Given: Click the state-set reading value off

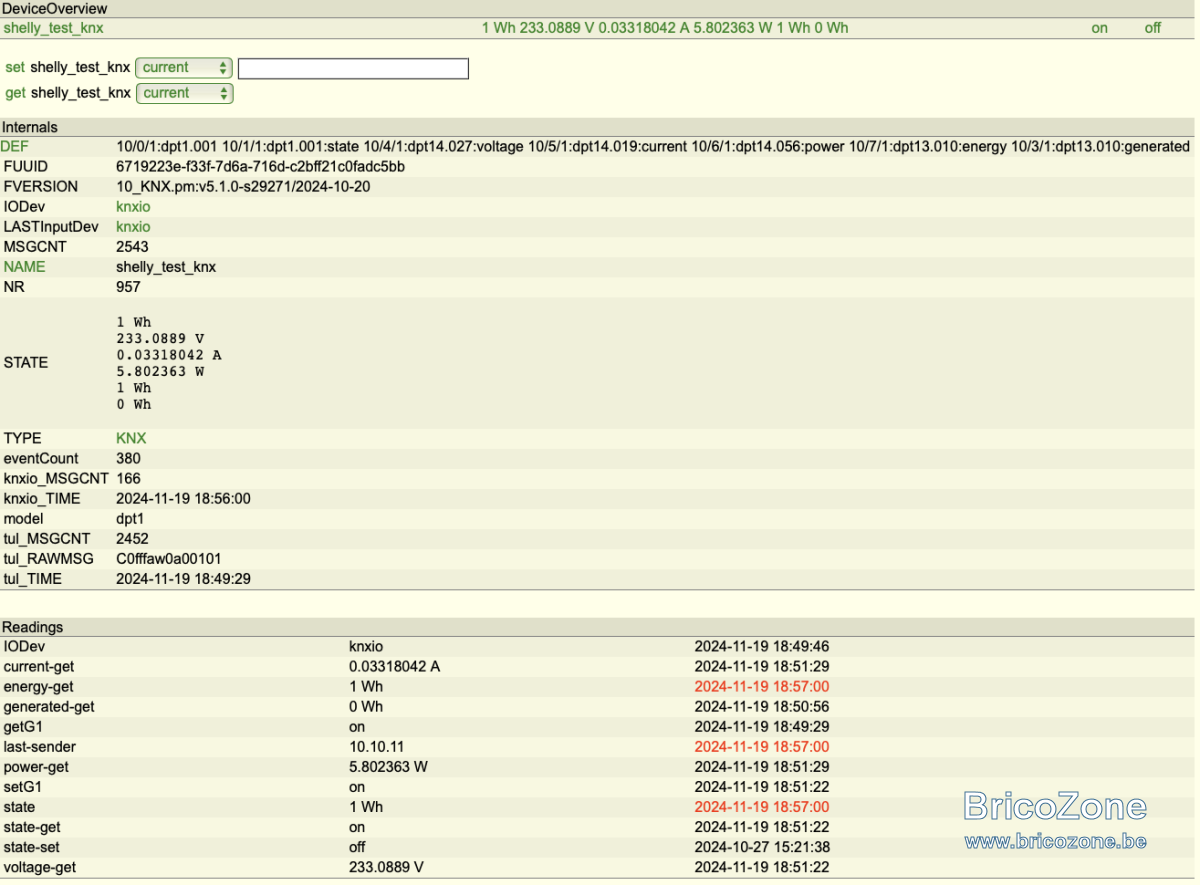Looking at the screenshot, I should pyautogui.click(x=357, y=847).
